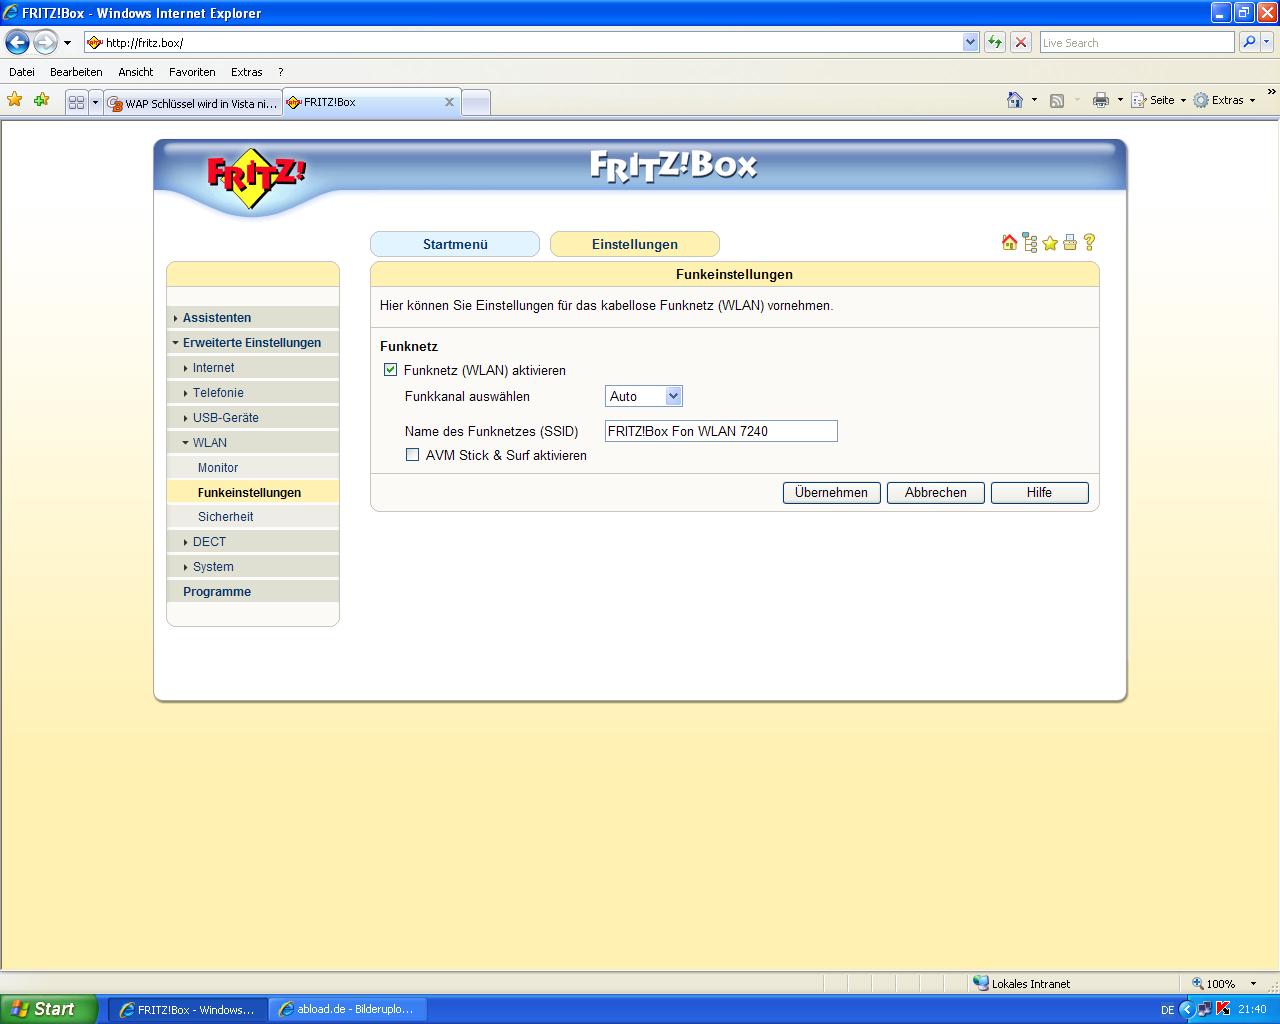Open help with the yellow question mark icon
Image resolution: width=1280 pixels, height=1024 pixels.
(x=1089, y=242)
